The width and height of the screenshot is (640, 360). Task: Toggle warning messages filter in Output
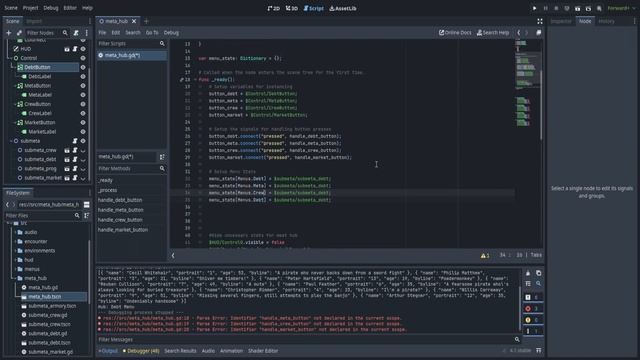[x=533, y=320]
